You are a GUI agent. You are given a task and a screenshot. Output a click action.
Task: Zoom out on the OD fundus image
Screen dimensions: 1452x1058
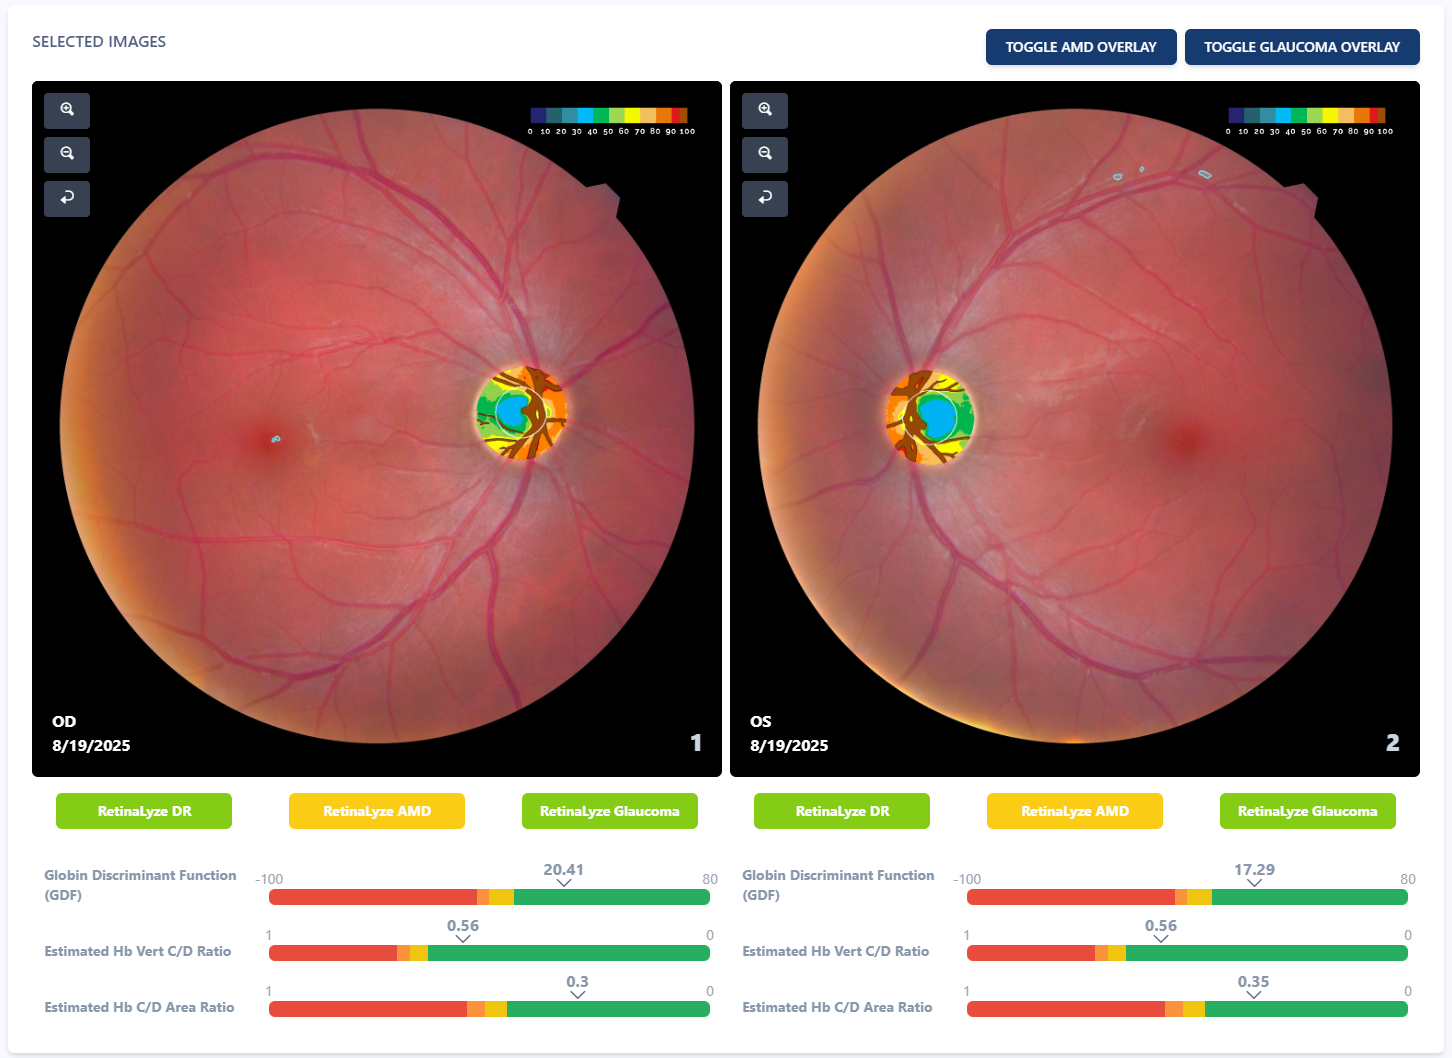pos(67,154)
